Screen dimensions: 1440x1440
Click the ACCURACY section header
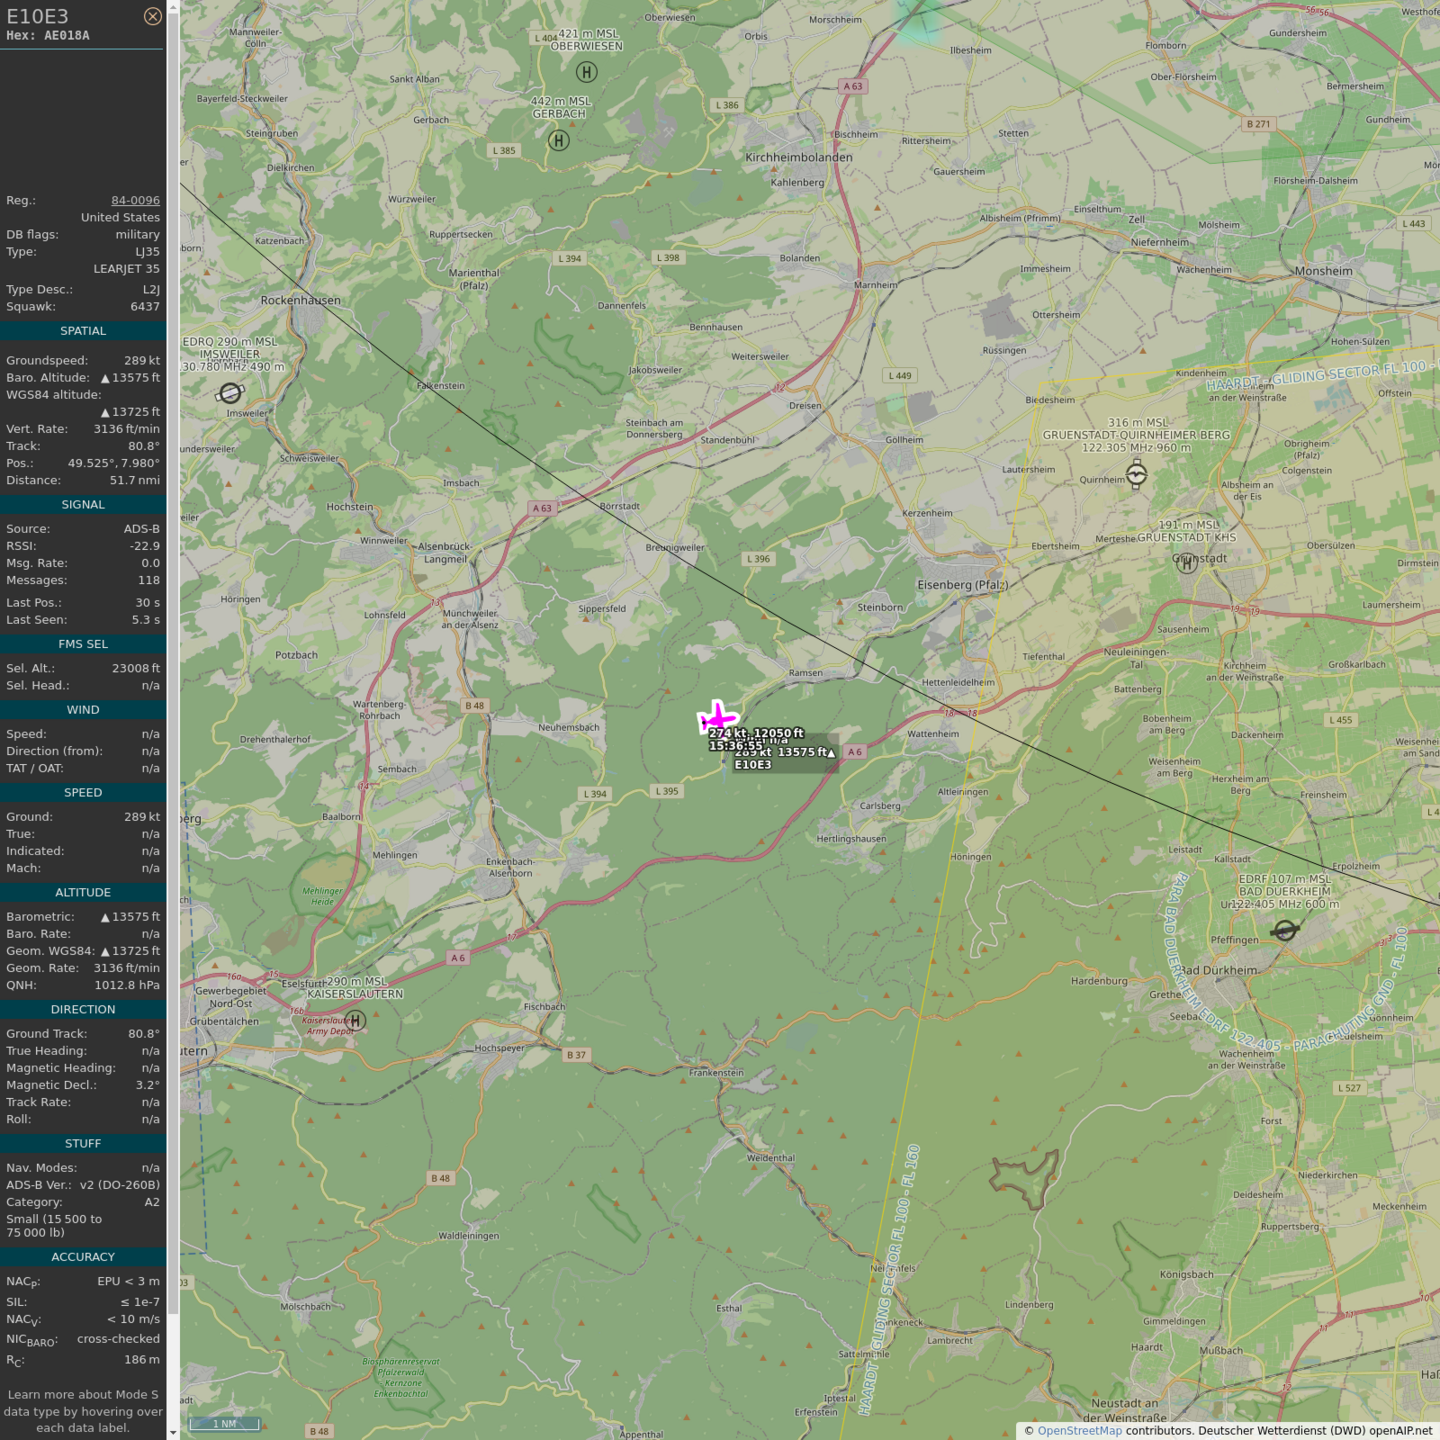(x=83, y=1257)
